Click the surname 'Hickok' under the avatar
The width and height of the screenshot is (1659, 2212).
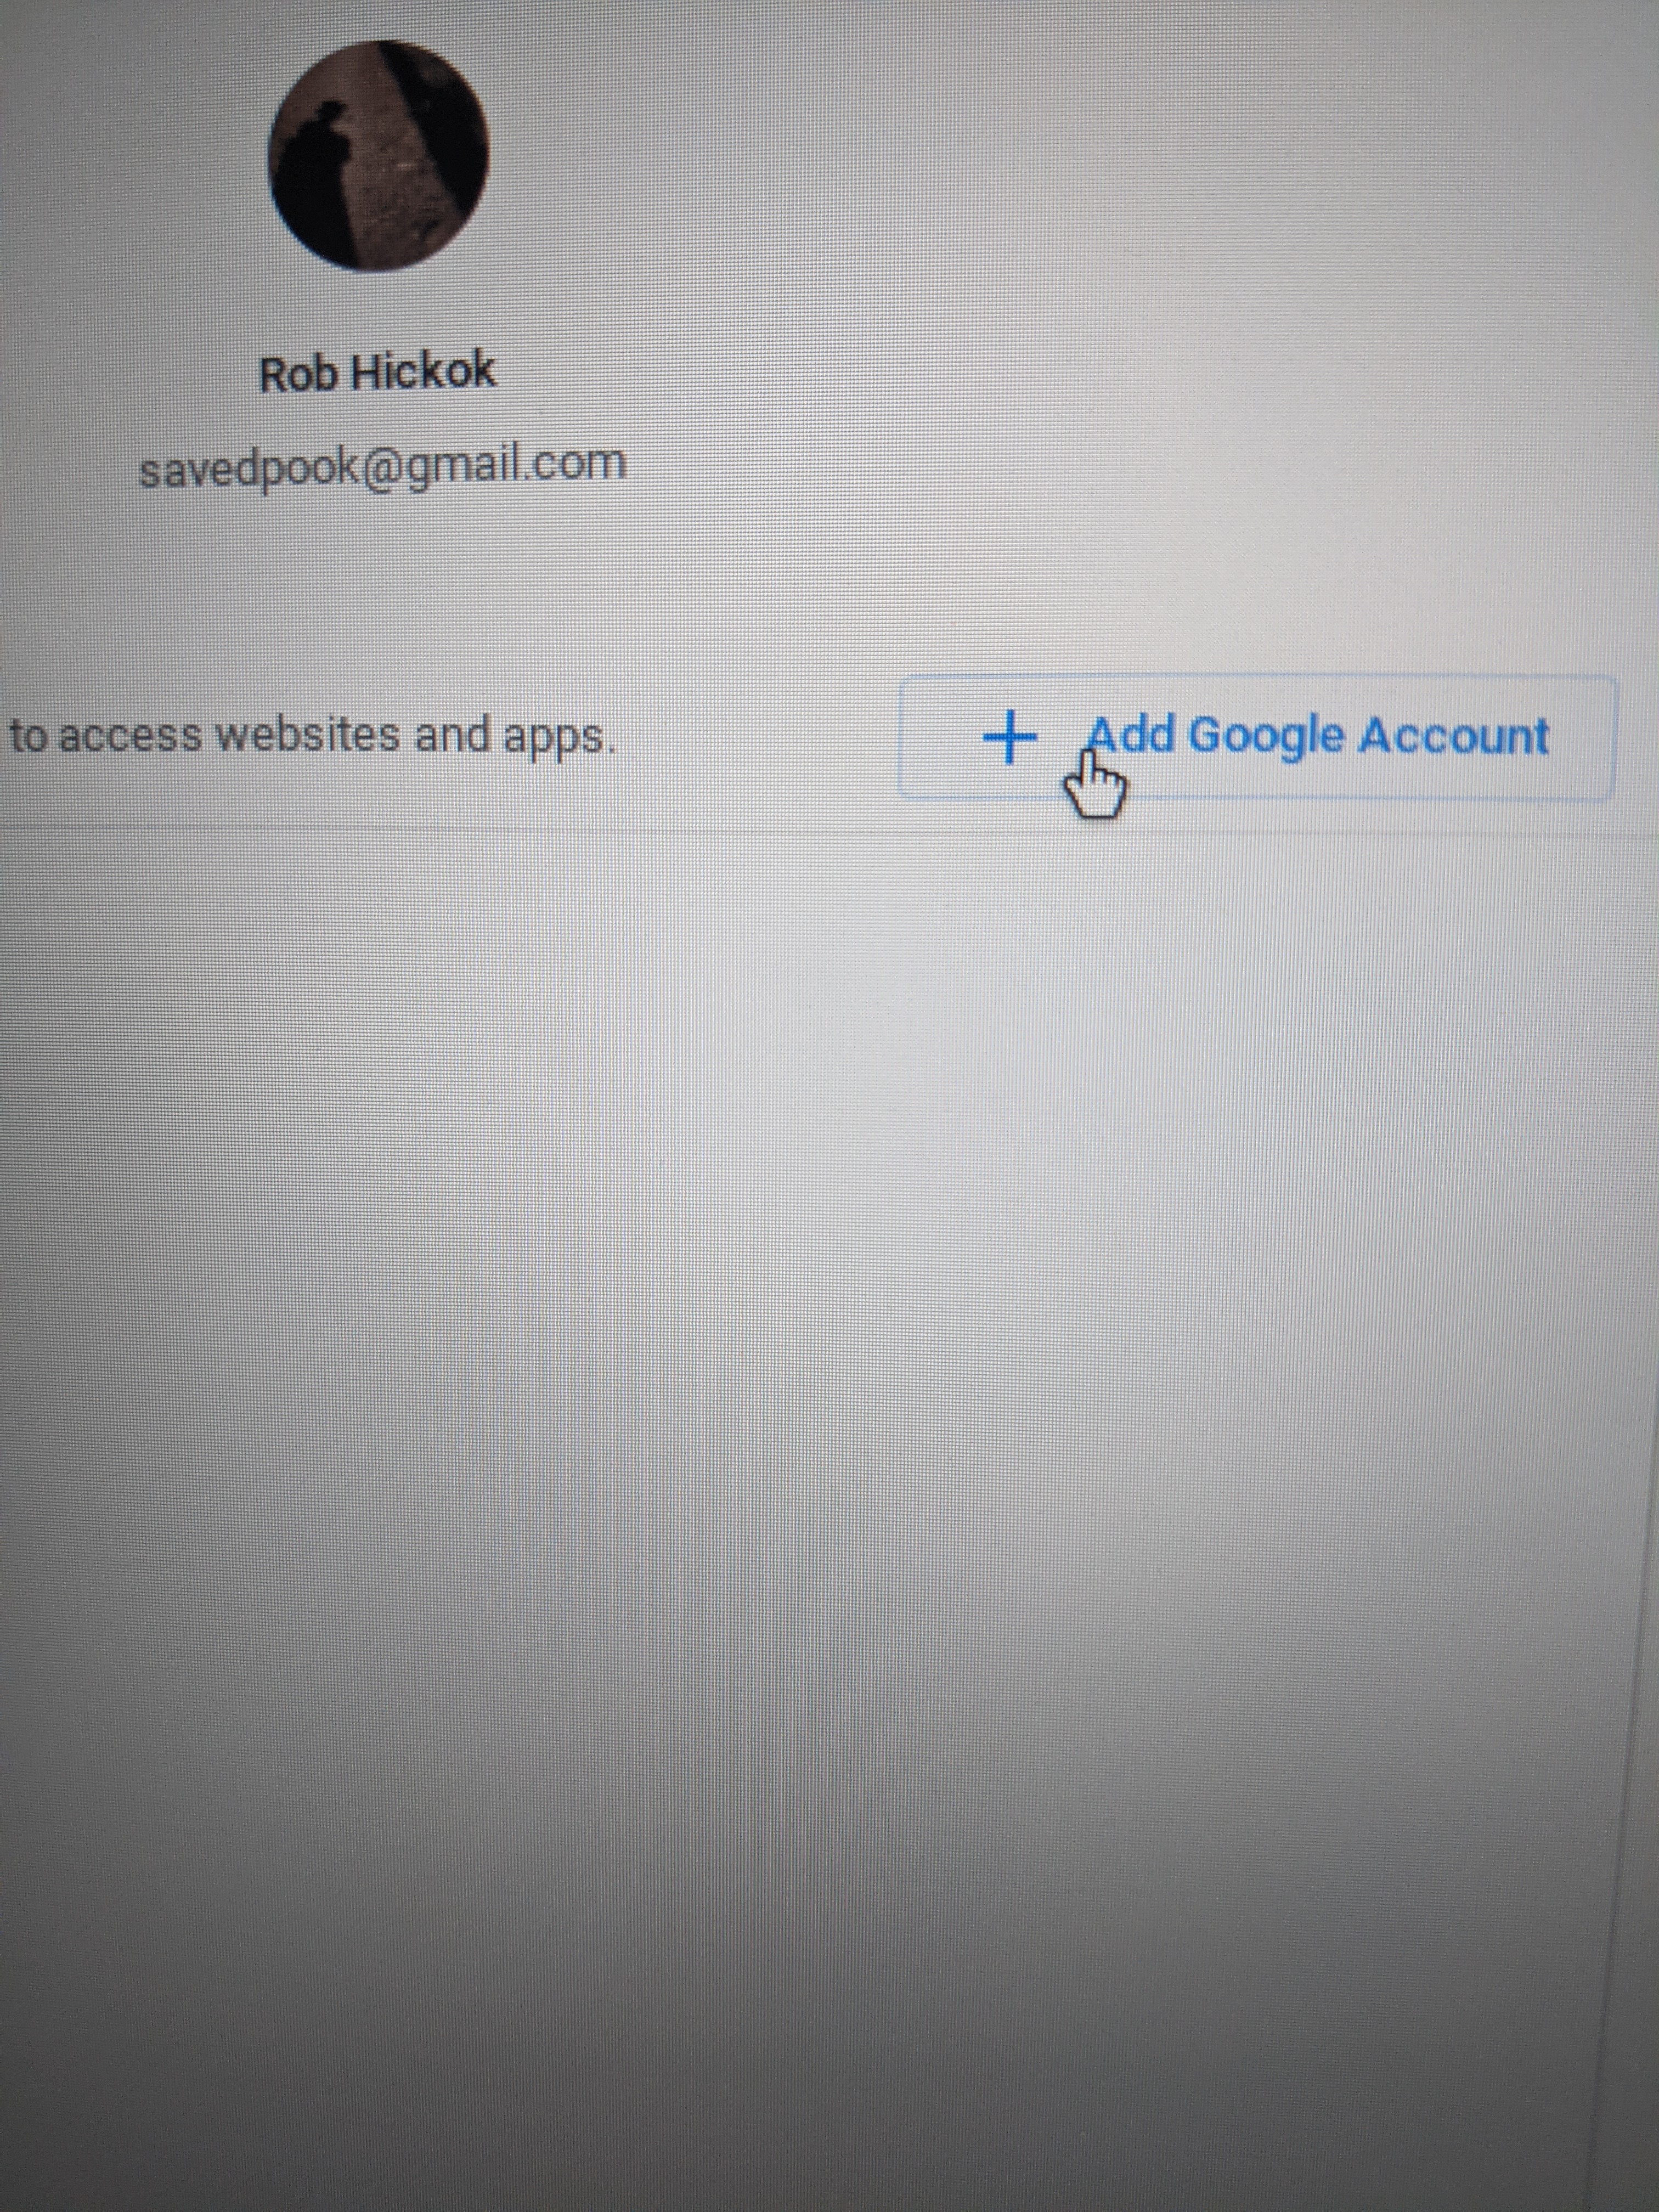422,371
